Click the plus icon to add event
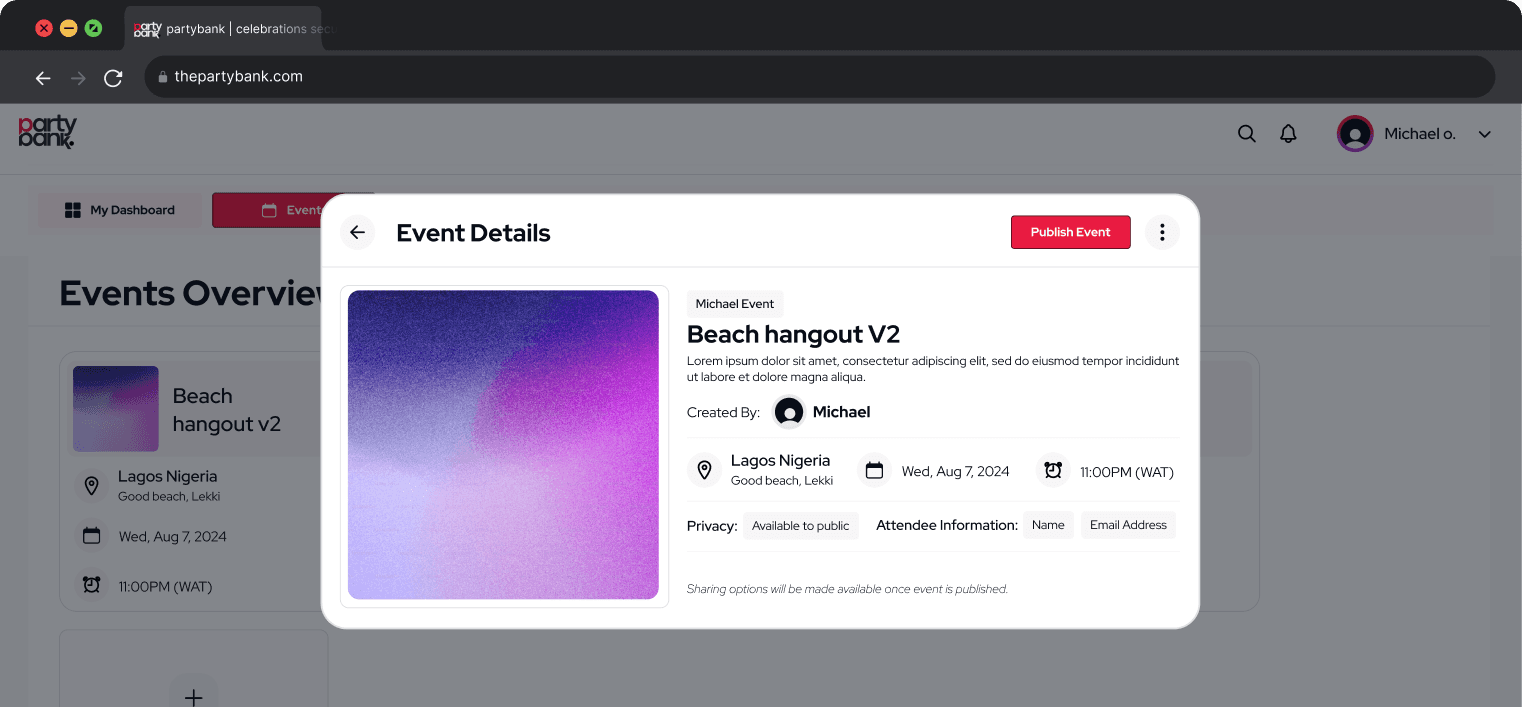The width and height of the screenshot is (1522, 707). [x=194, y=697]
